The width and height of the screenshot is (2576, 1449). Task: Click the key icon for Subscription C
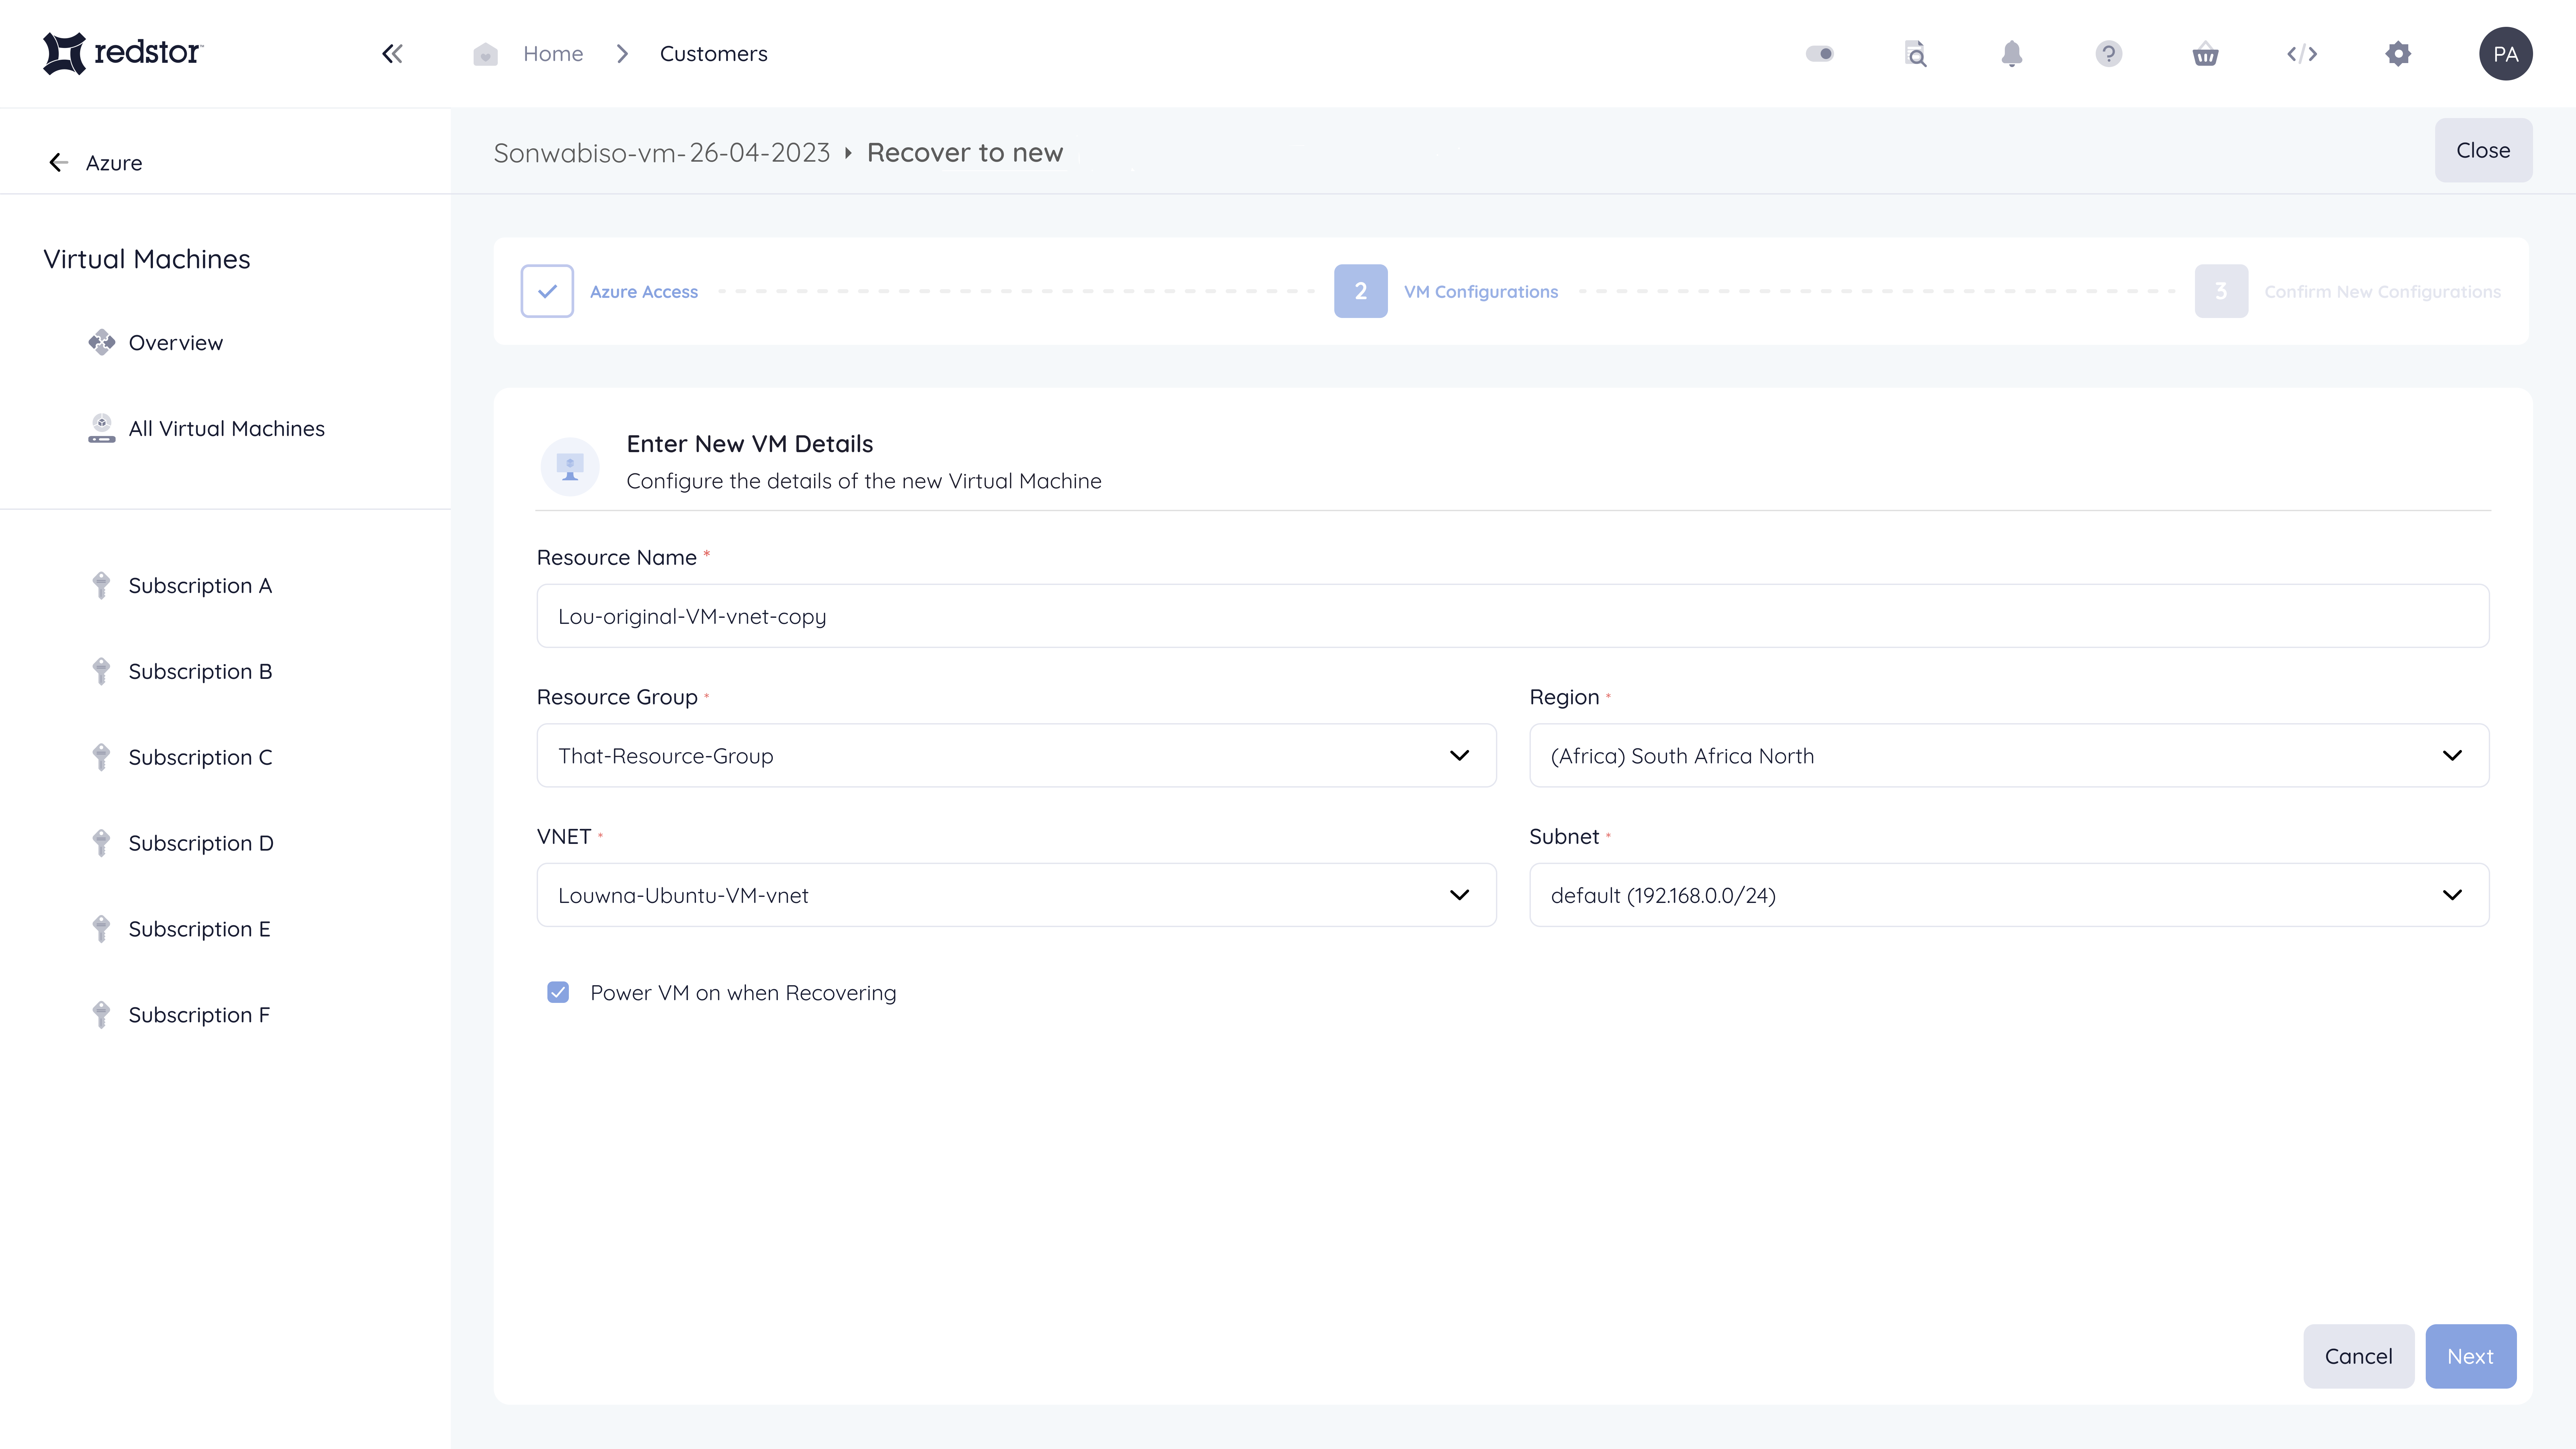(x=101, y=757)
